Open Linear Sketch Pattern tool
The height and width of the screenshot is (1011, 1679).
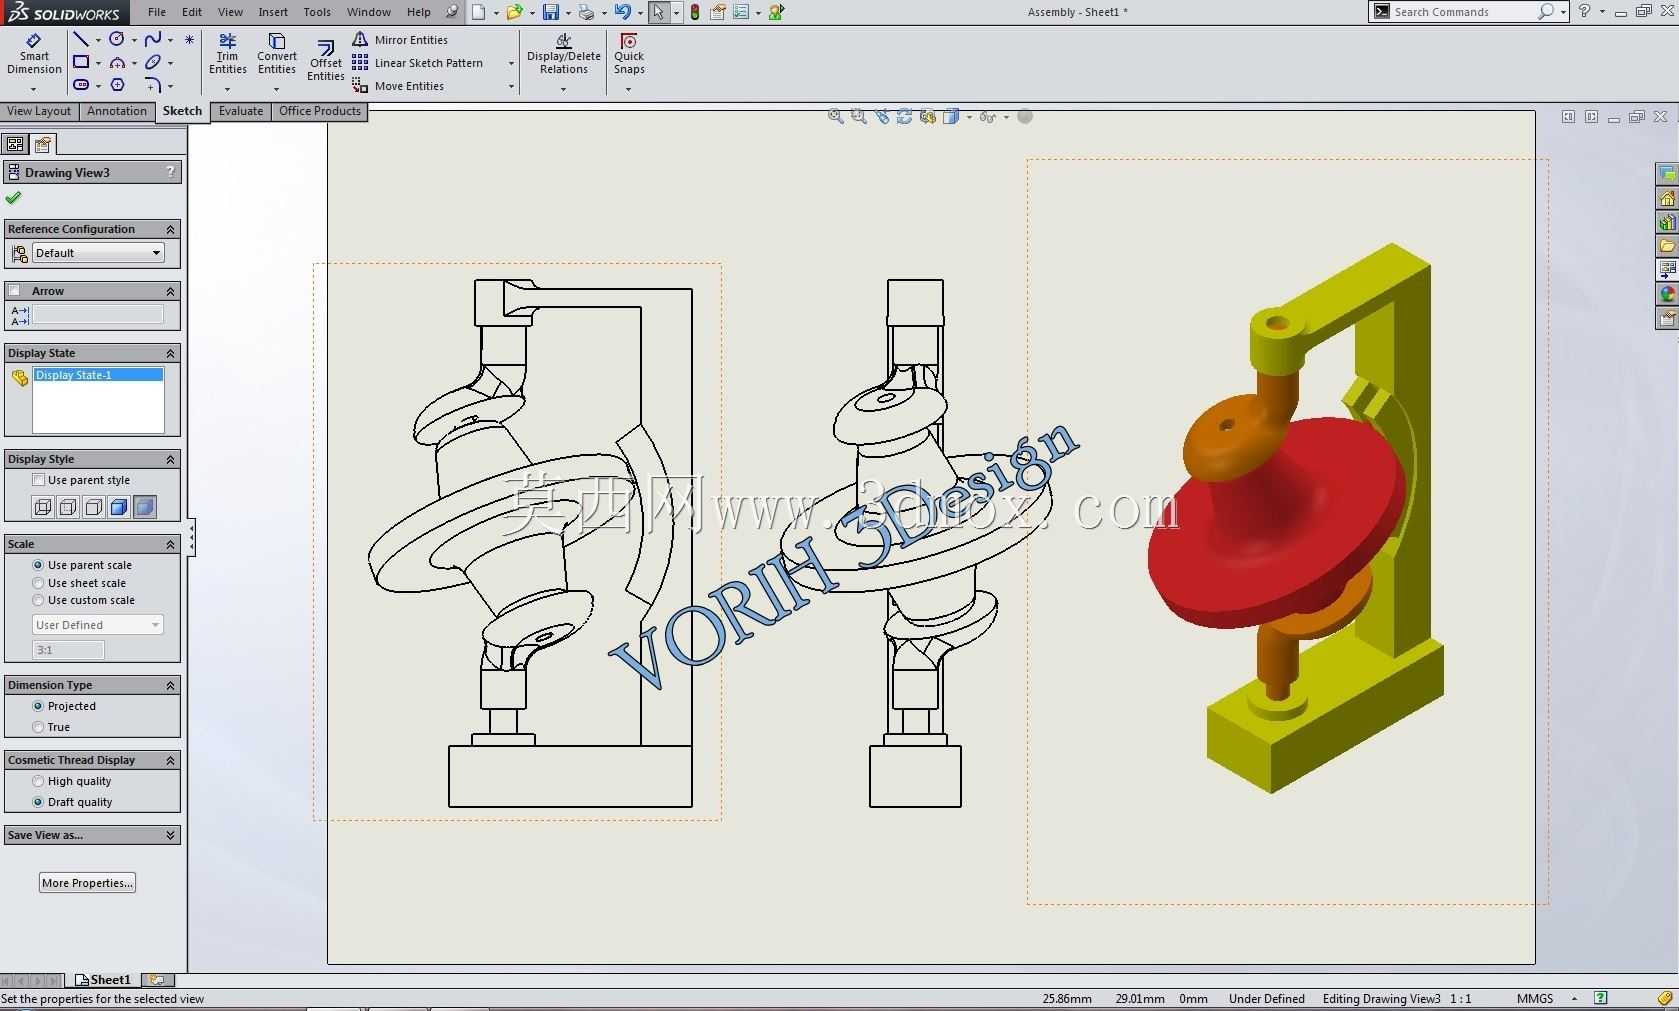coord(418,63)
